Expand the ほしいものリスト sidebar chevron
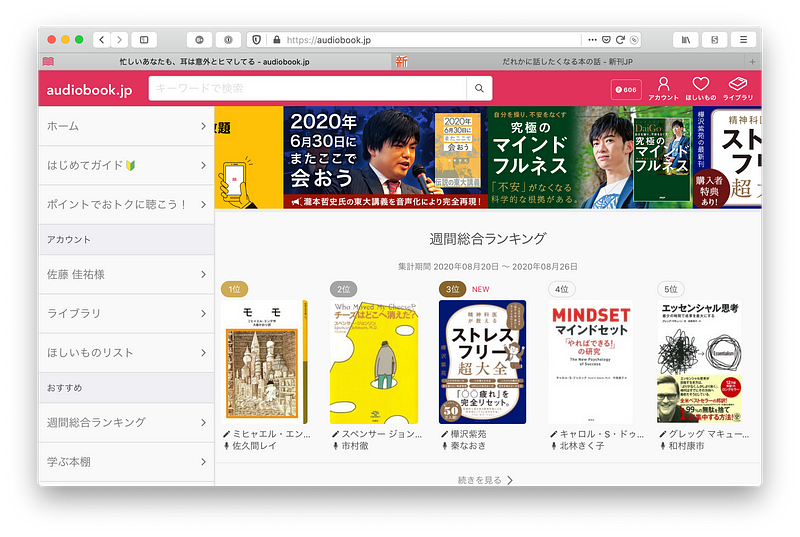Image resolution: width=800 pixels, height=537 pixels. [x=203, y=353]
